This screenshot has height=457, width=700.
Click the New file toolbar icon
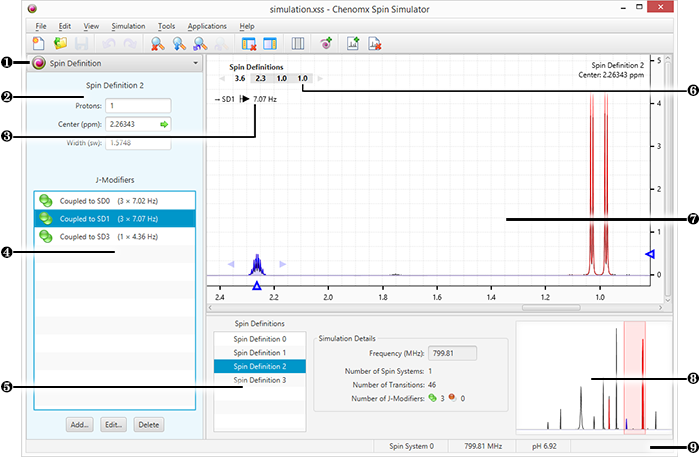click(38, 43)
